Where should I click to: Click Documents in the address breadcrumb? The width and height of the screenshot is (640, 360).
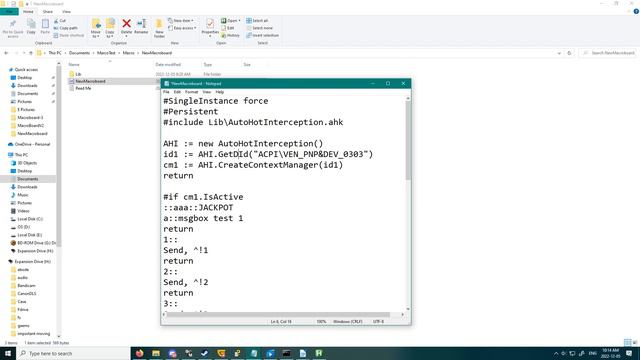pyautogui.click(x=79, y=53)
